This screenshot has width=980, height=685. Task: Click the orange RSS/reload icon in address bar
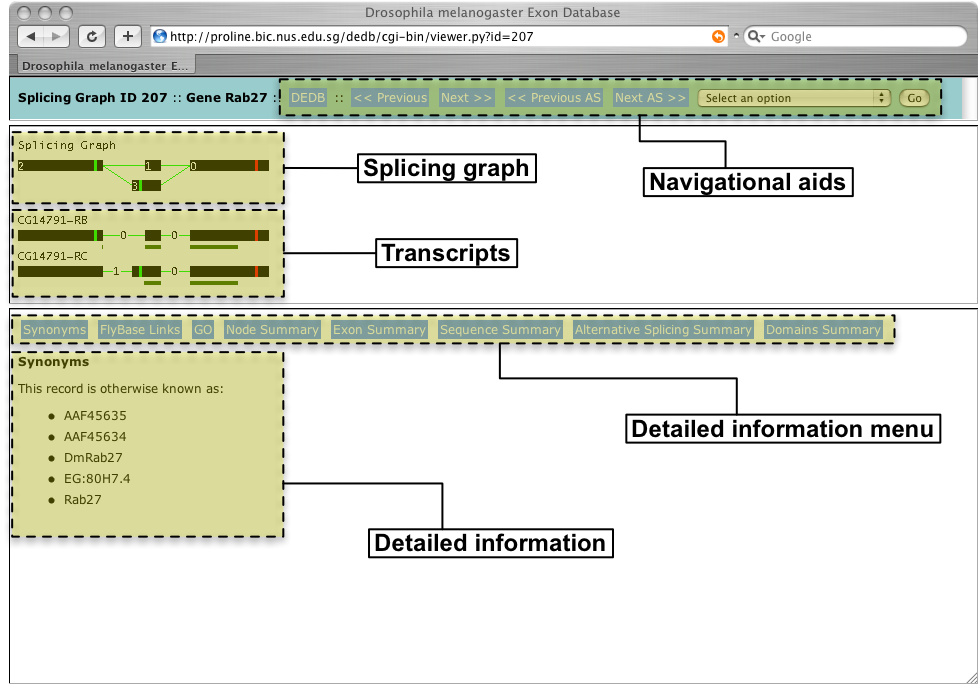pyautogui.click(x=719, y=36)
